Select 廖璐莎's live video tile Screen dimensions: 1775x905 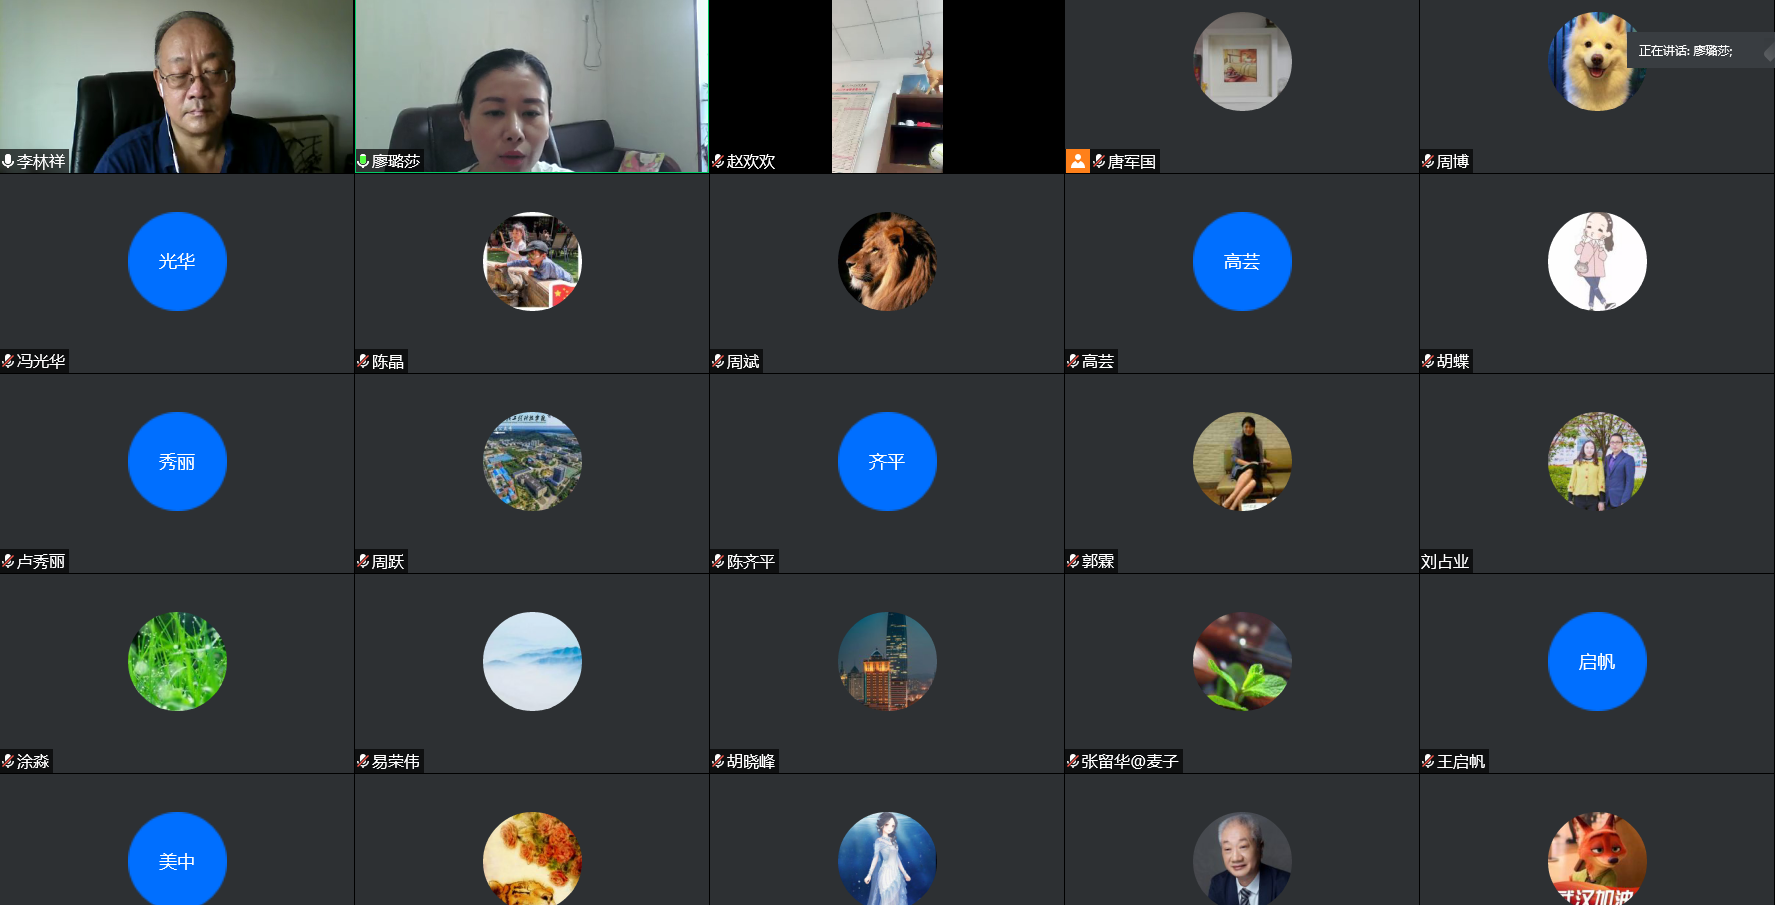point(531,87)
